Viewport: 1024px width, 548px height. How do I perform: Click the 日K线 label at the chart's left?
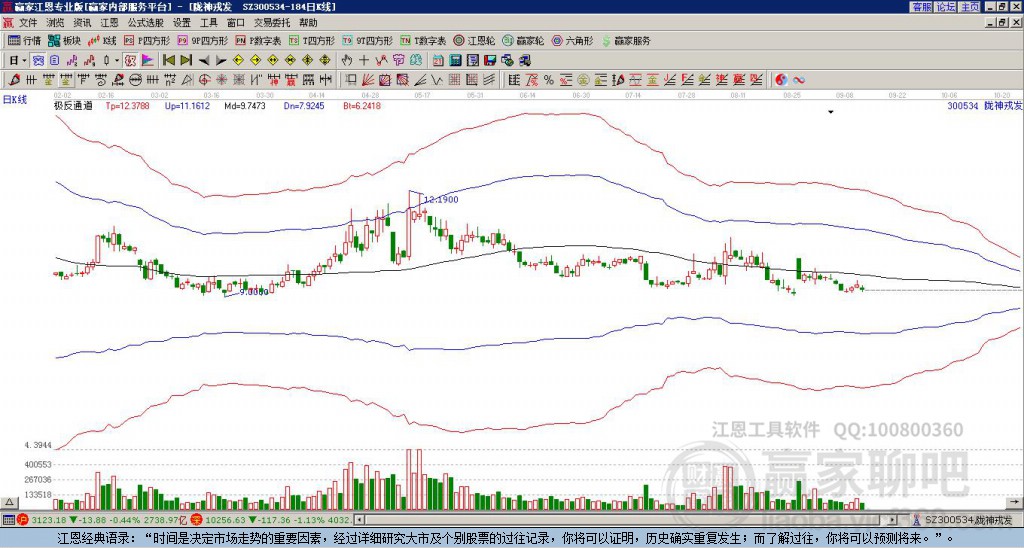pyautogui.click(x=15, y=99)
